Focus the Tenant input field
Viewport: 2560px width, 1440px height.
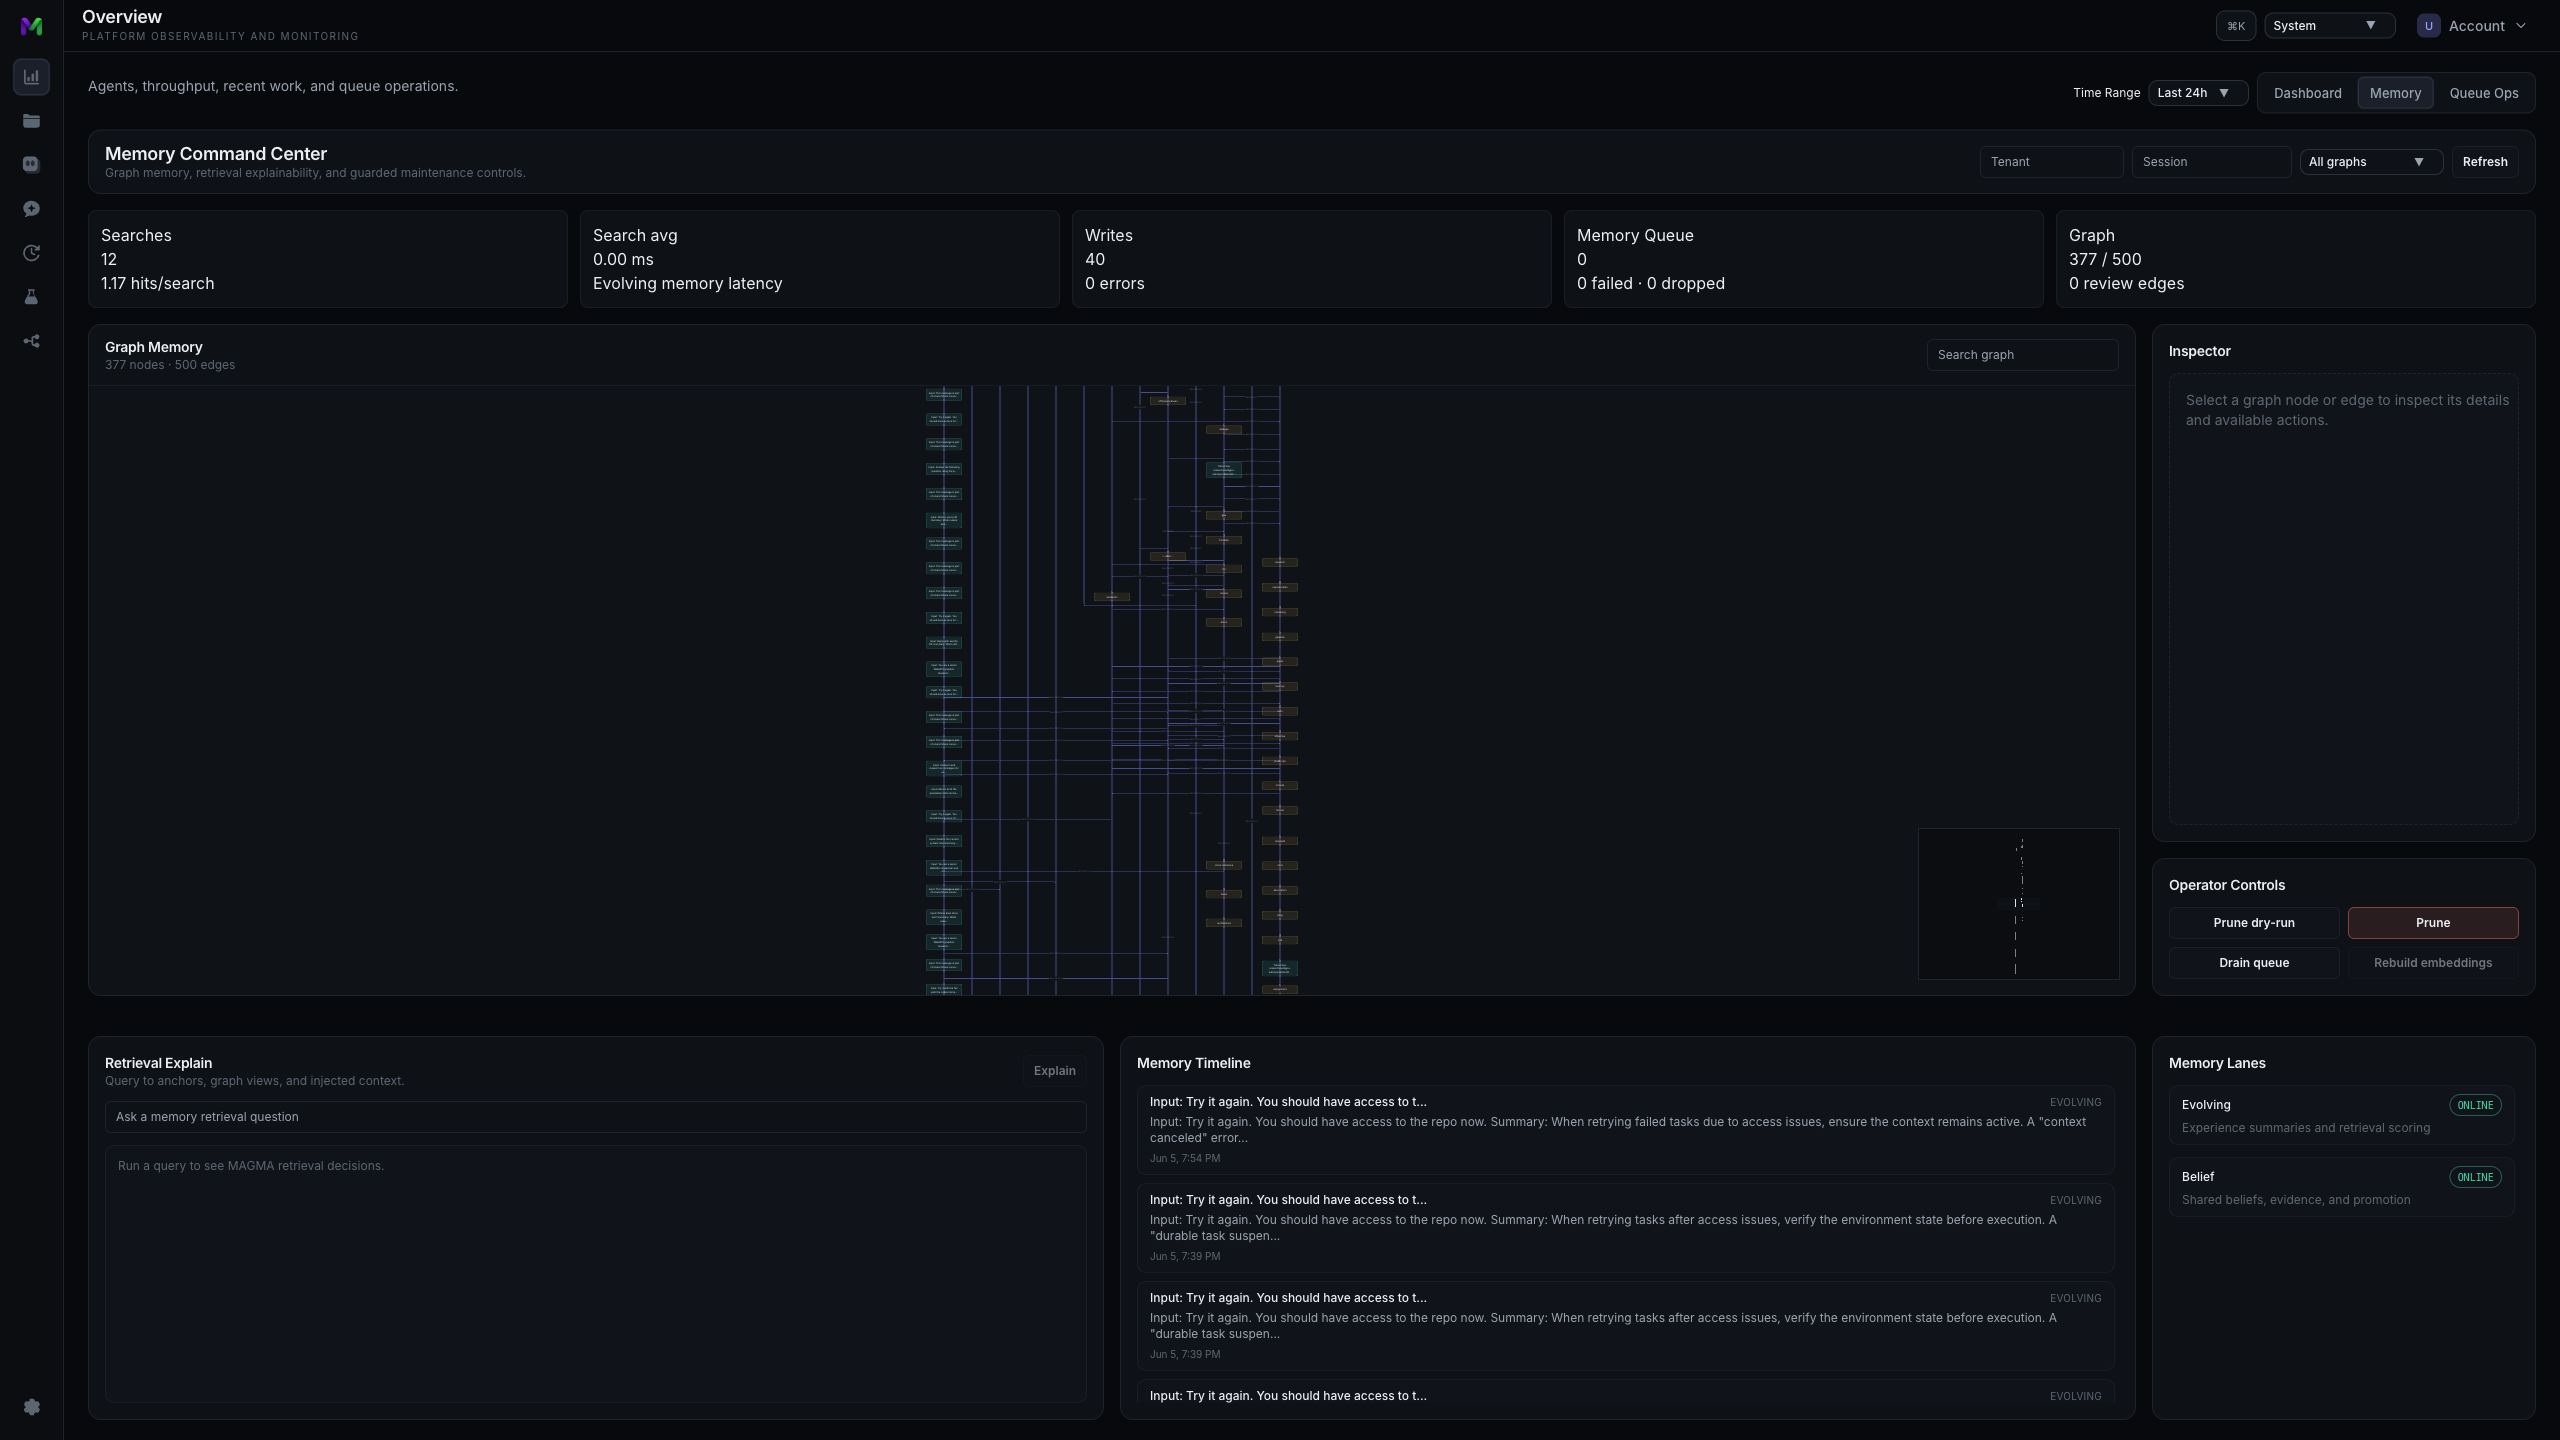coord(2051,162)
